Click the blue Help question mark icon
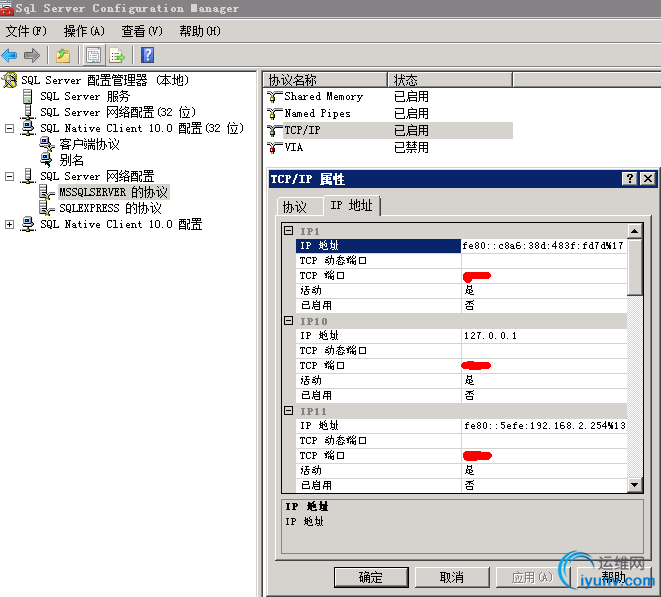This screenshot has width=661, height=597. pos(147,55)
